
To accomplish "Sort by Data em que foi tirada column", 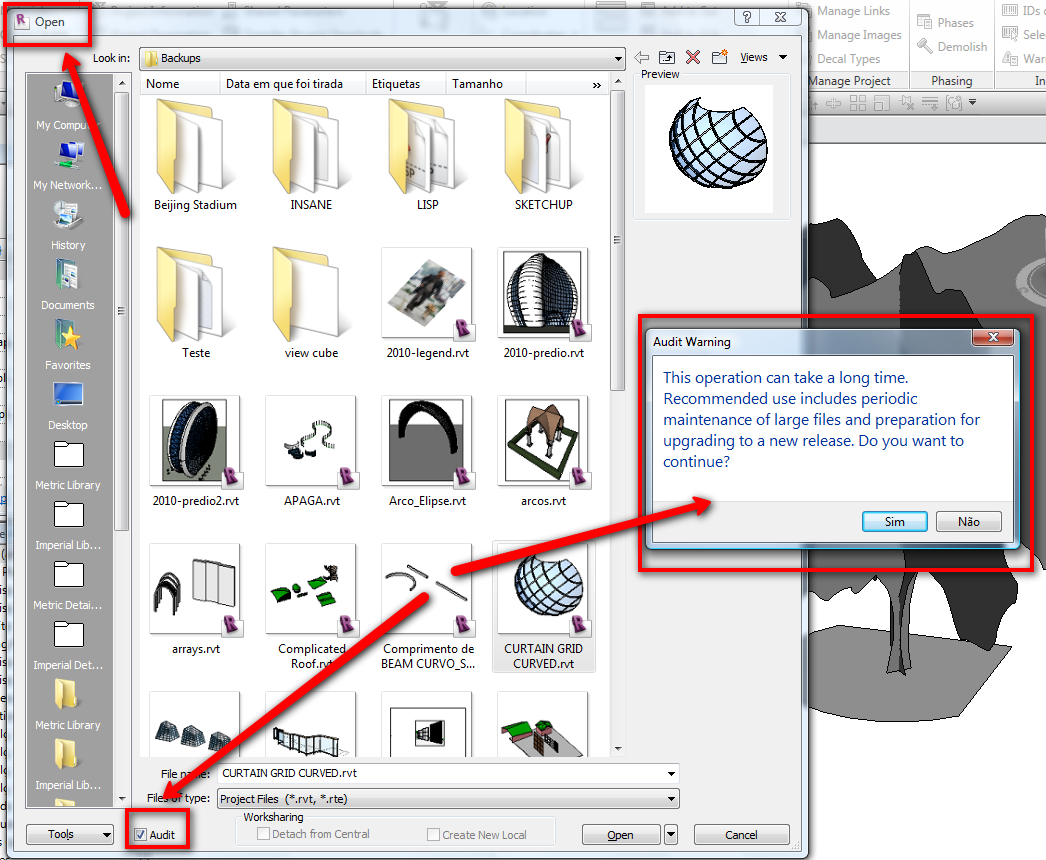I will click(292, 84).
